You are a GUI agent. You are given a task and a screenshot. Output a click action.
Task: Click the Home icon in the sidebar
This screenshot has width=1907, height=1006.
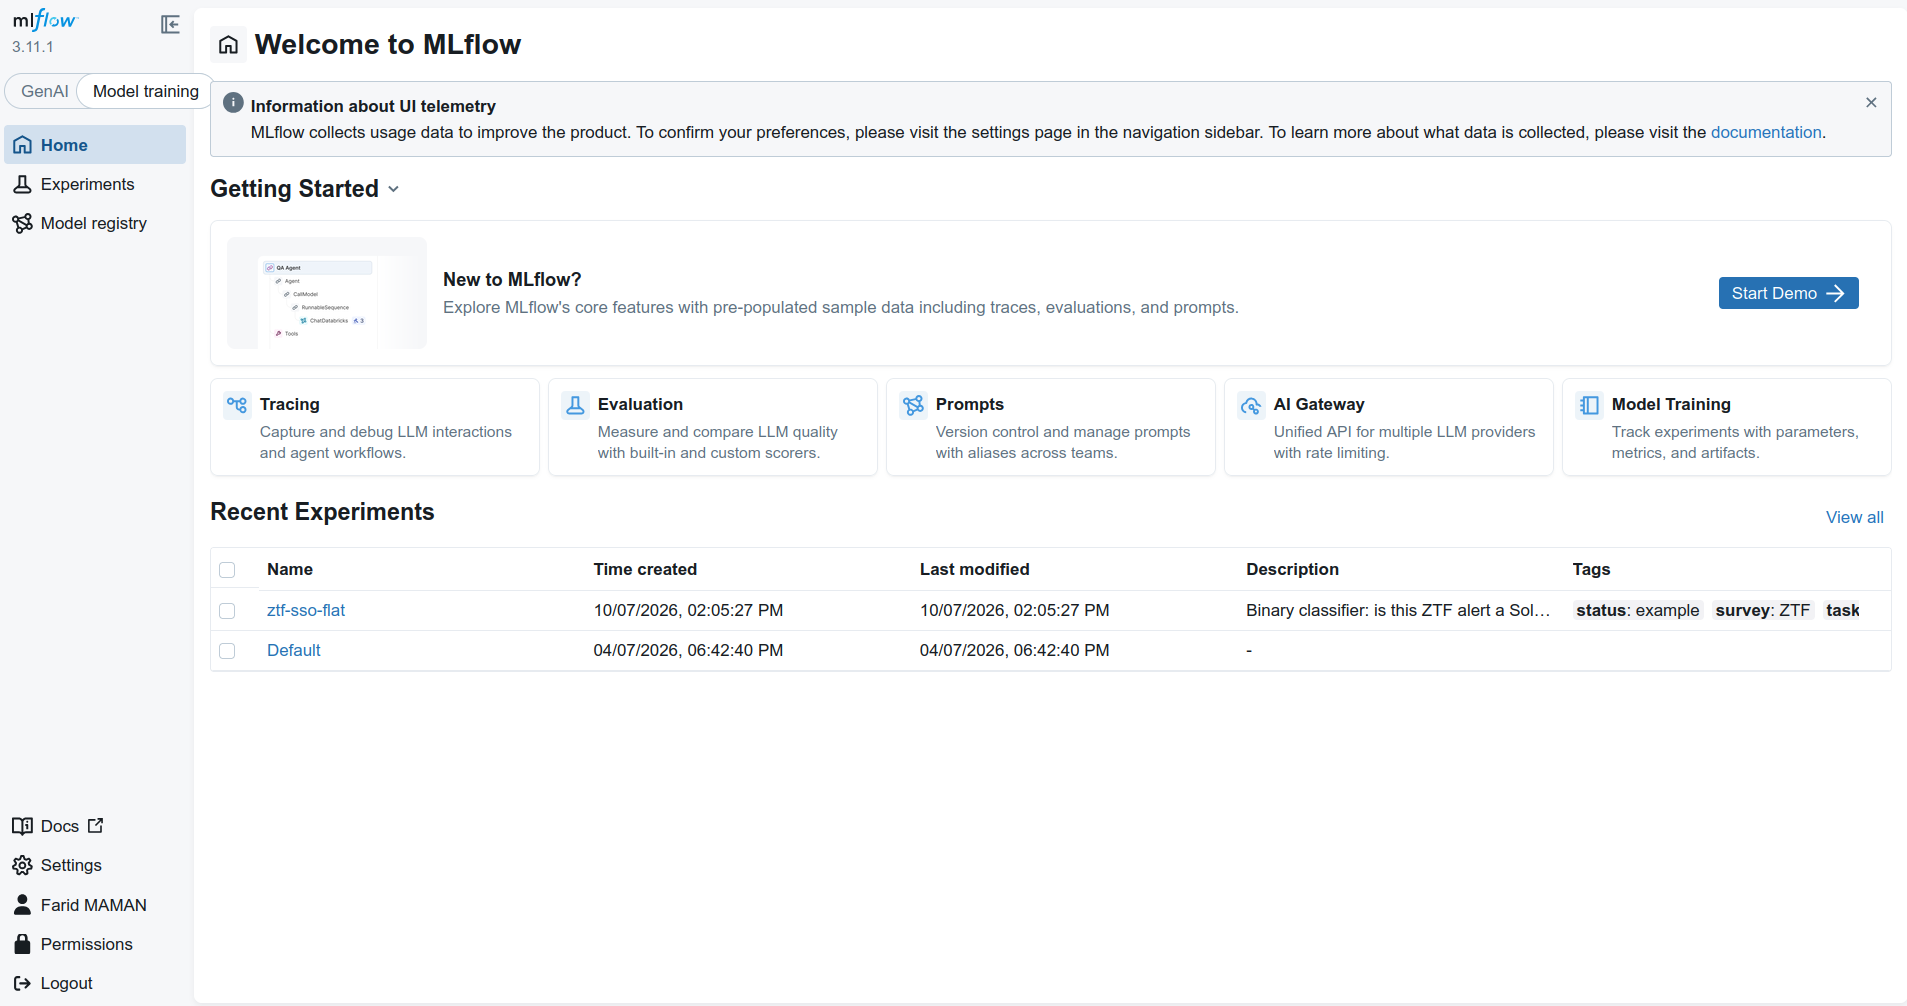(x=22, y=145)
